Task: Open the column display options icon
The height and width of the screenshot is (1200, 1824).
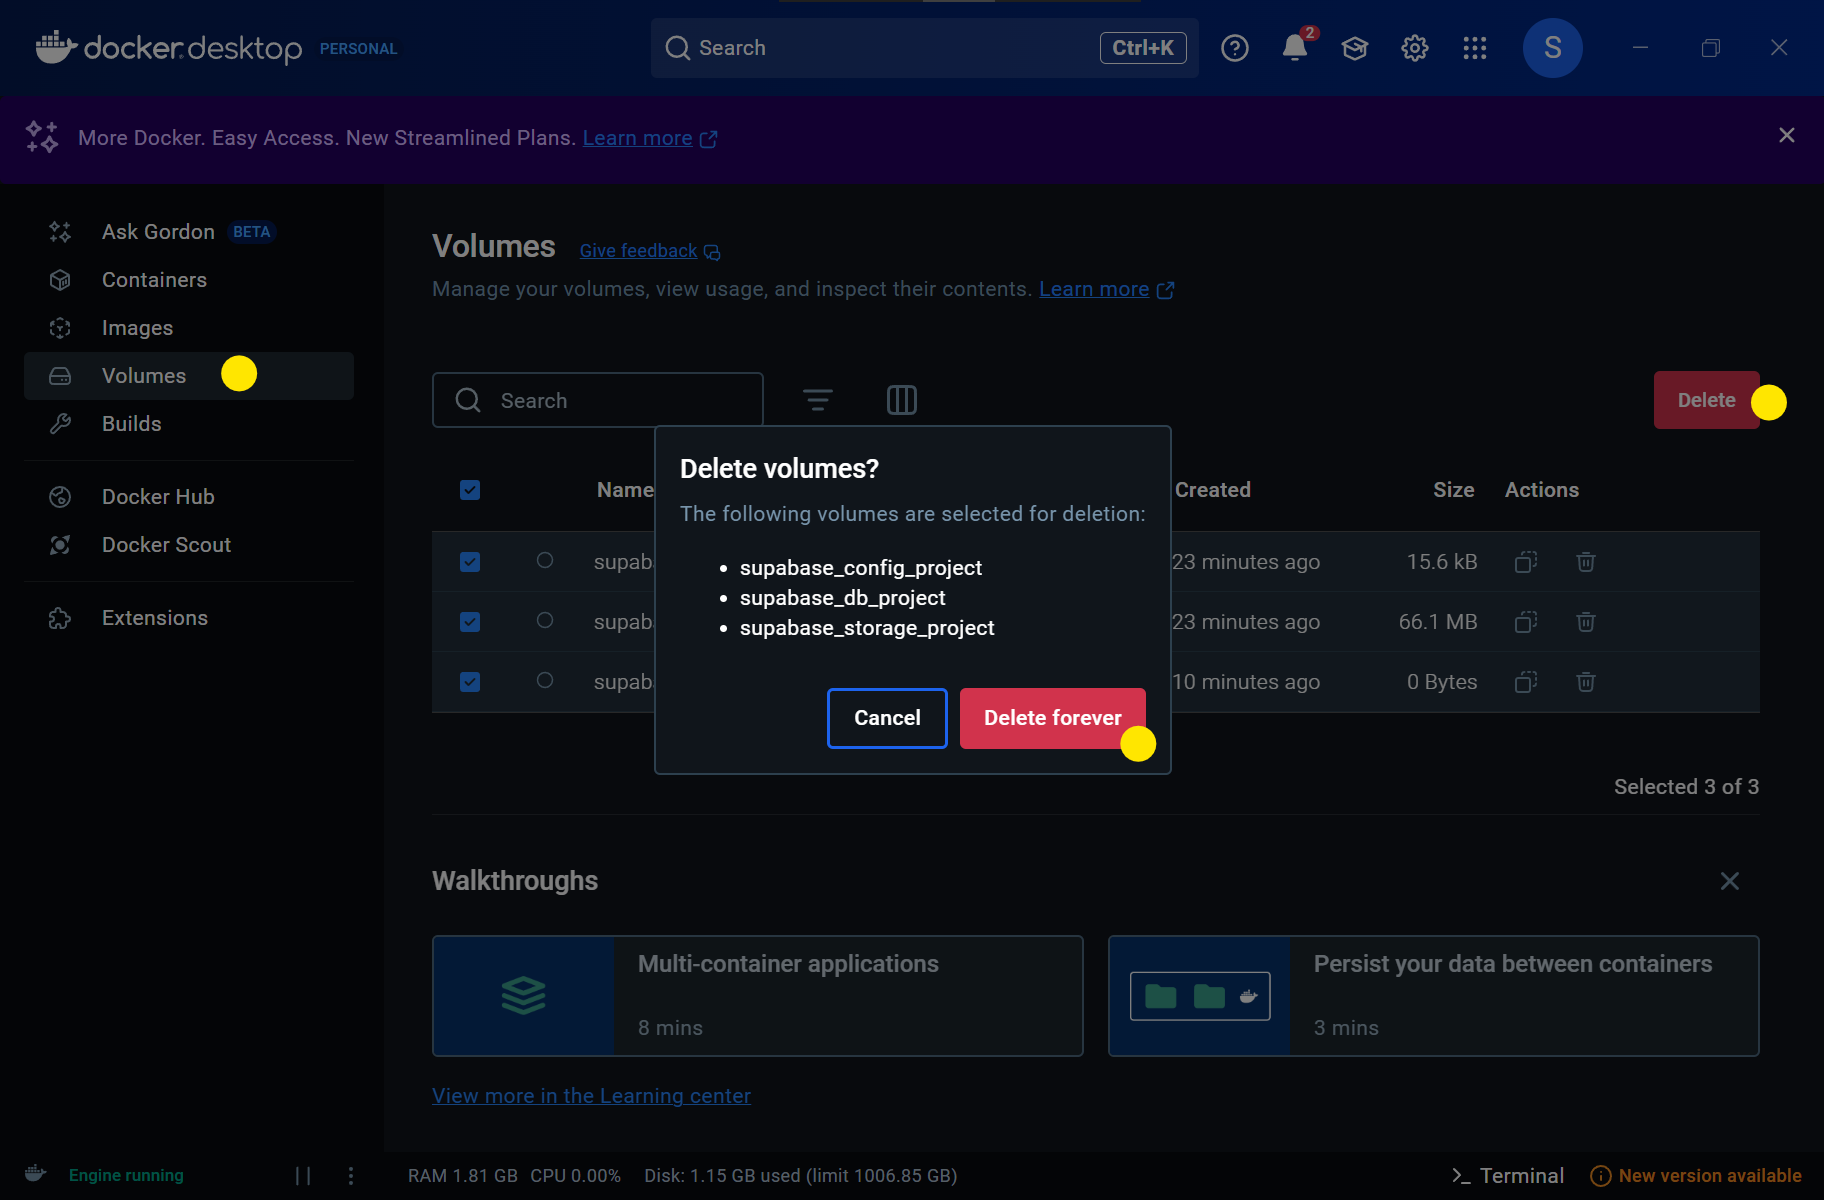Action: [902, 400]
